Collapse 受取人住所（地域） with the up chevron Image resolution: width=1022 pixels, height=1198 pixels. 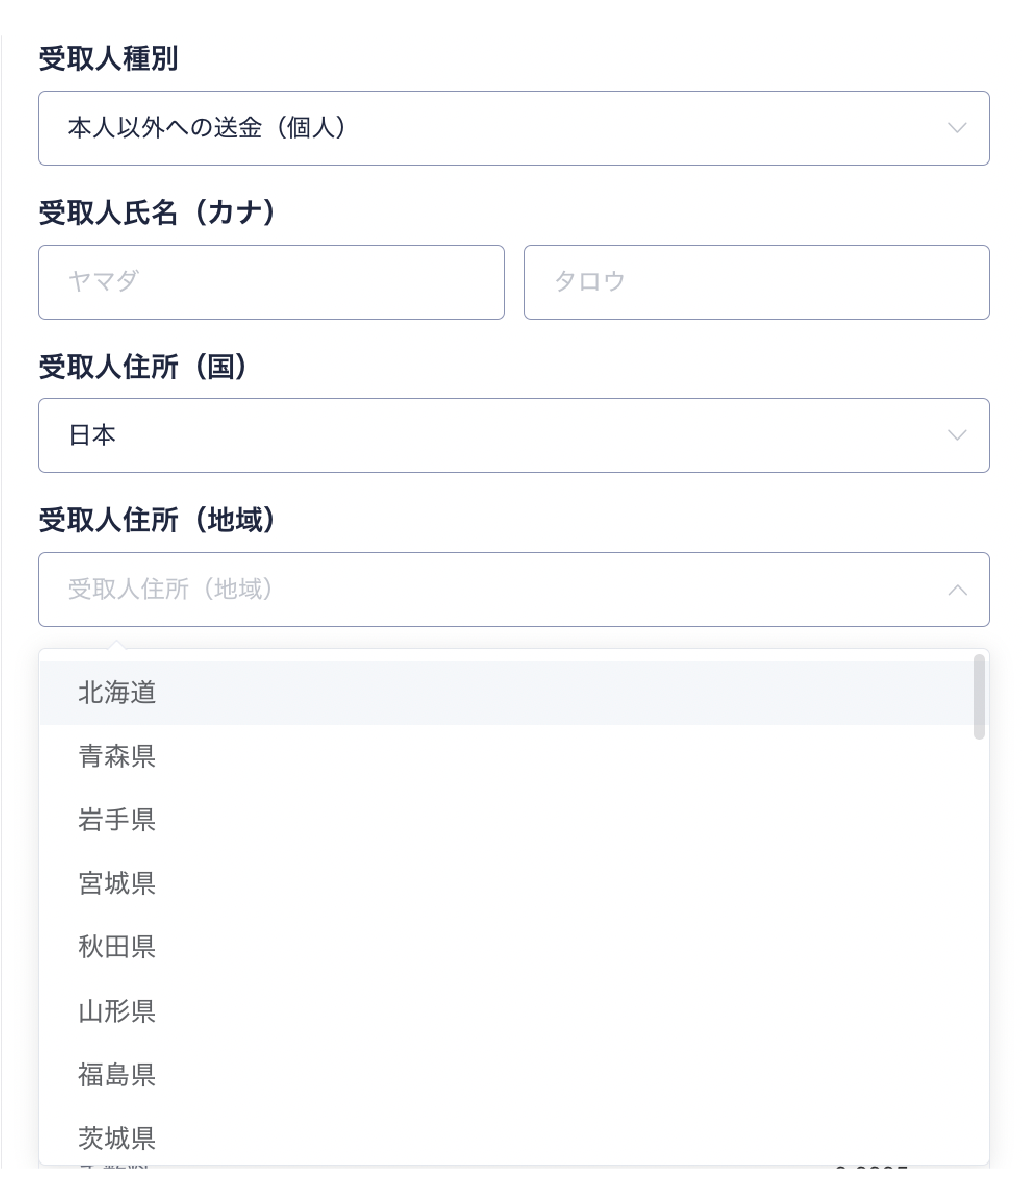click(957, 590)
